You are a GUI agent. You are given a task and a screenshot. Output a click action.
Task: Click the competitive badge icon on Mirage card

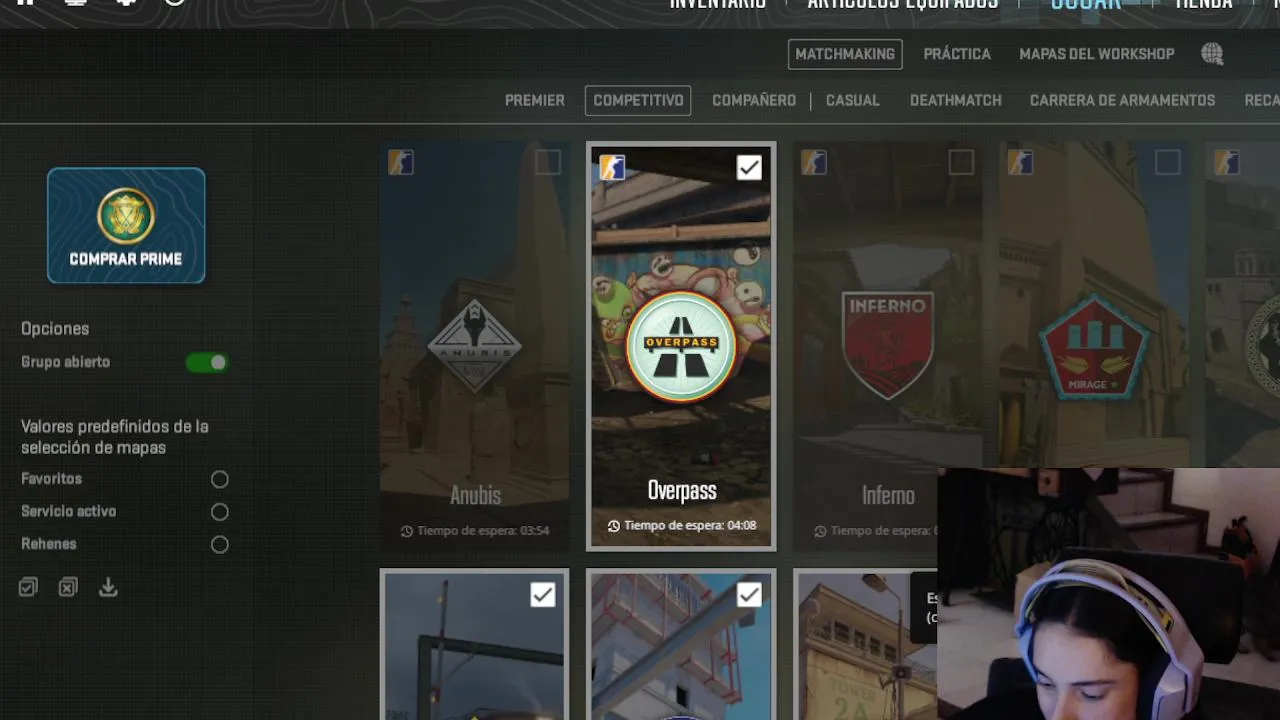1020,162
